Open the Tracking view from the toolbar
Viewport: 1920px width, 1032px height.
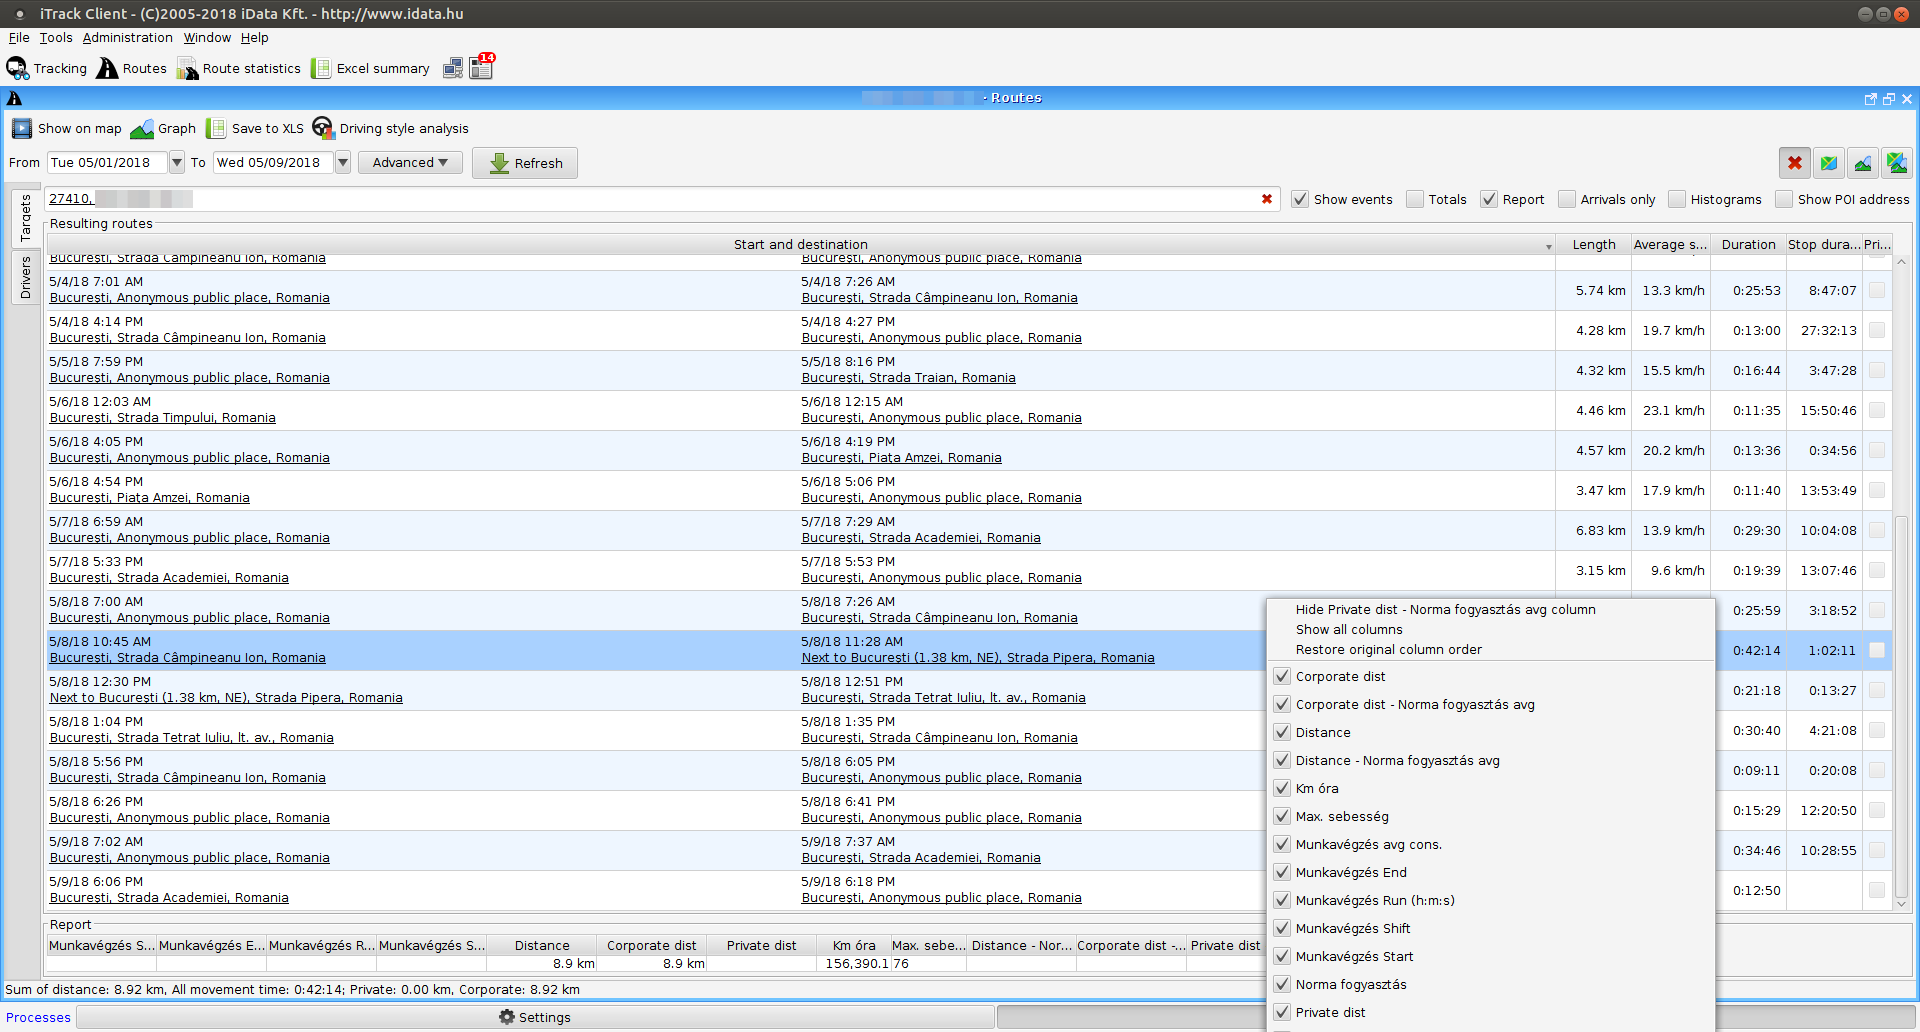(x=47, y=69)
